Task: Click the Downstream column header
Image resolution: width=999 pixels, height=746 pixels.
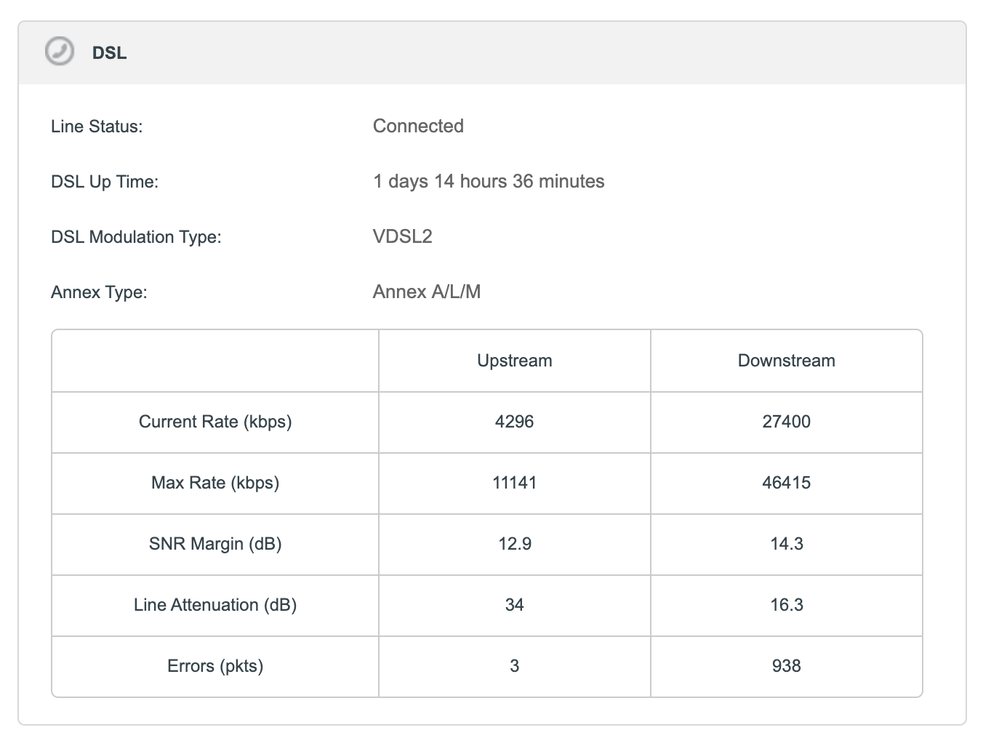Action: 786,360
